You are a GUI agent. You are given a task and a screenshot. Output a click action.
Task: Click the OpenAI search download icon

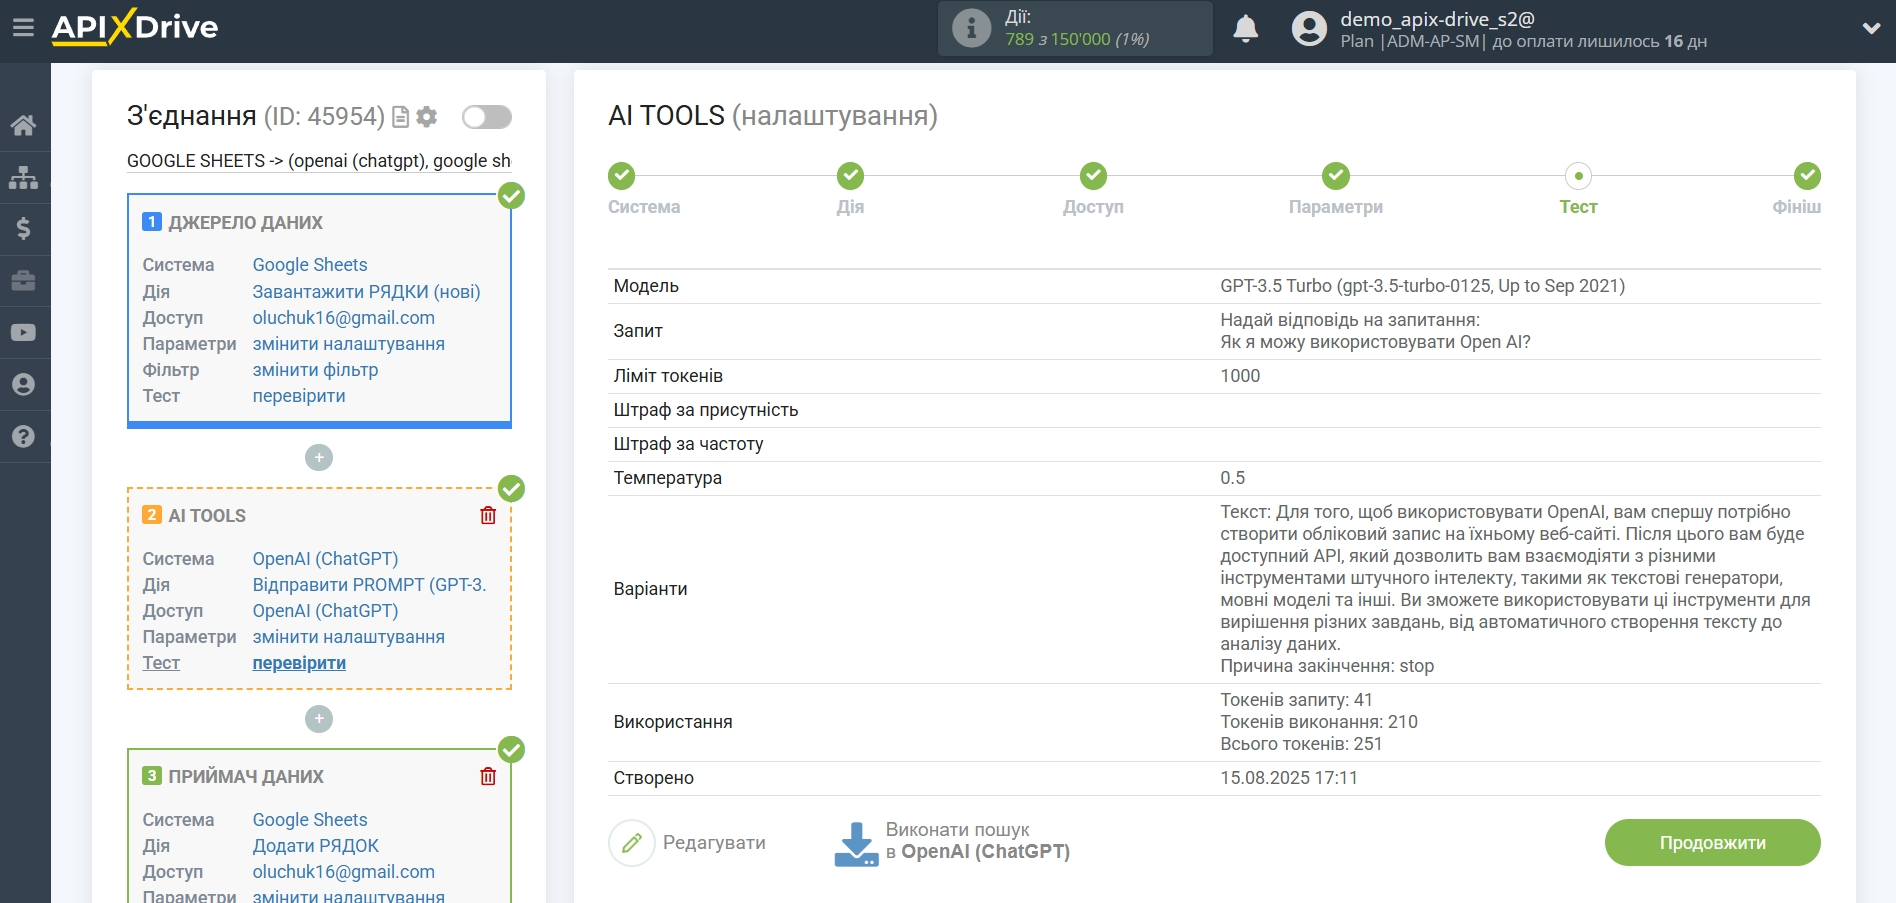856,843
